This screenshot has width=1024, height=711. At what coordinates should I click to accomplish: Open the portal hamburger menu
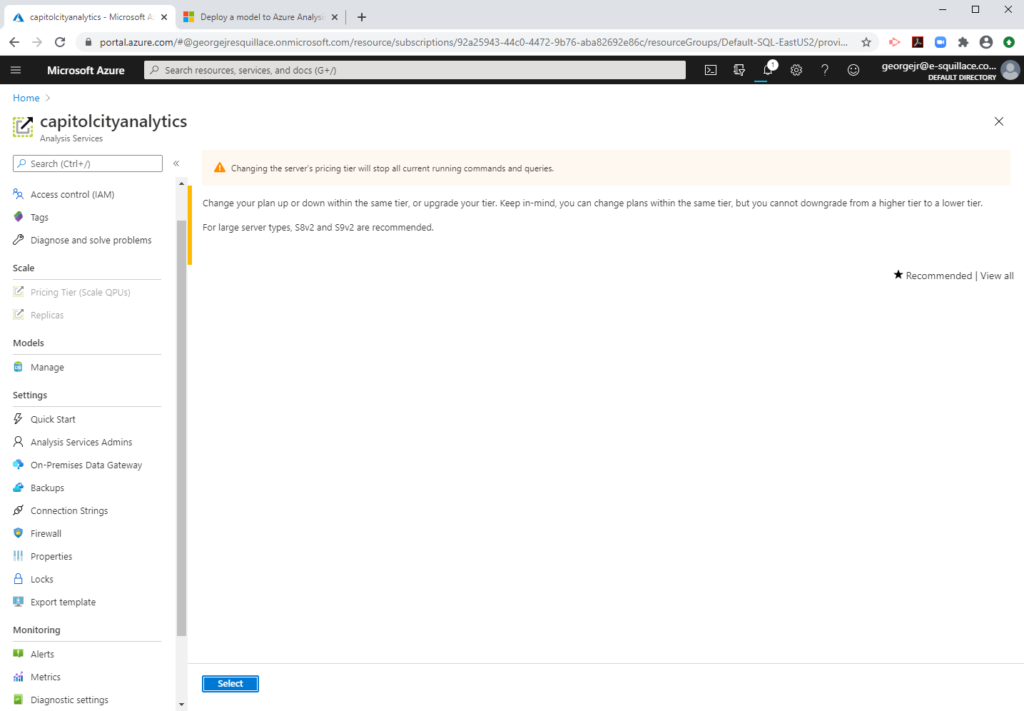coord(15,70)
